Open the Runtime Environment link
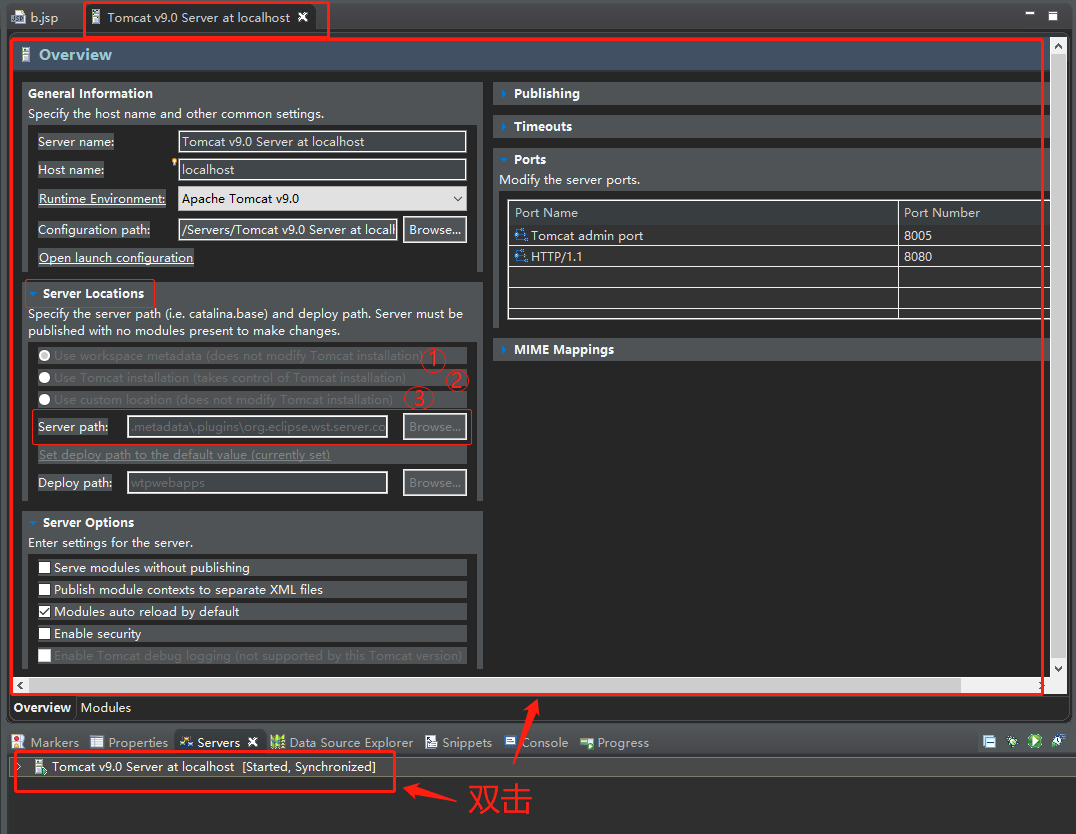The width and height of the screenshot is (1076, 834). 102,199
